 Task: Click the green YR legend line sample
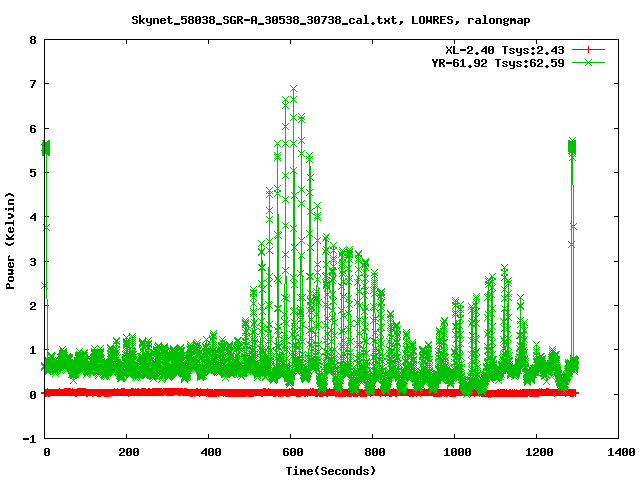[588, 62]
